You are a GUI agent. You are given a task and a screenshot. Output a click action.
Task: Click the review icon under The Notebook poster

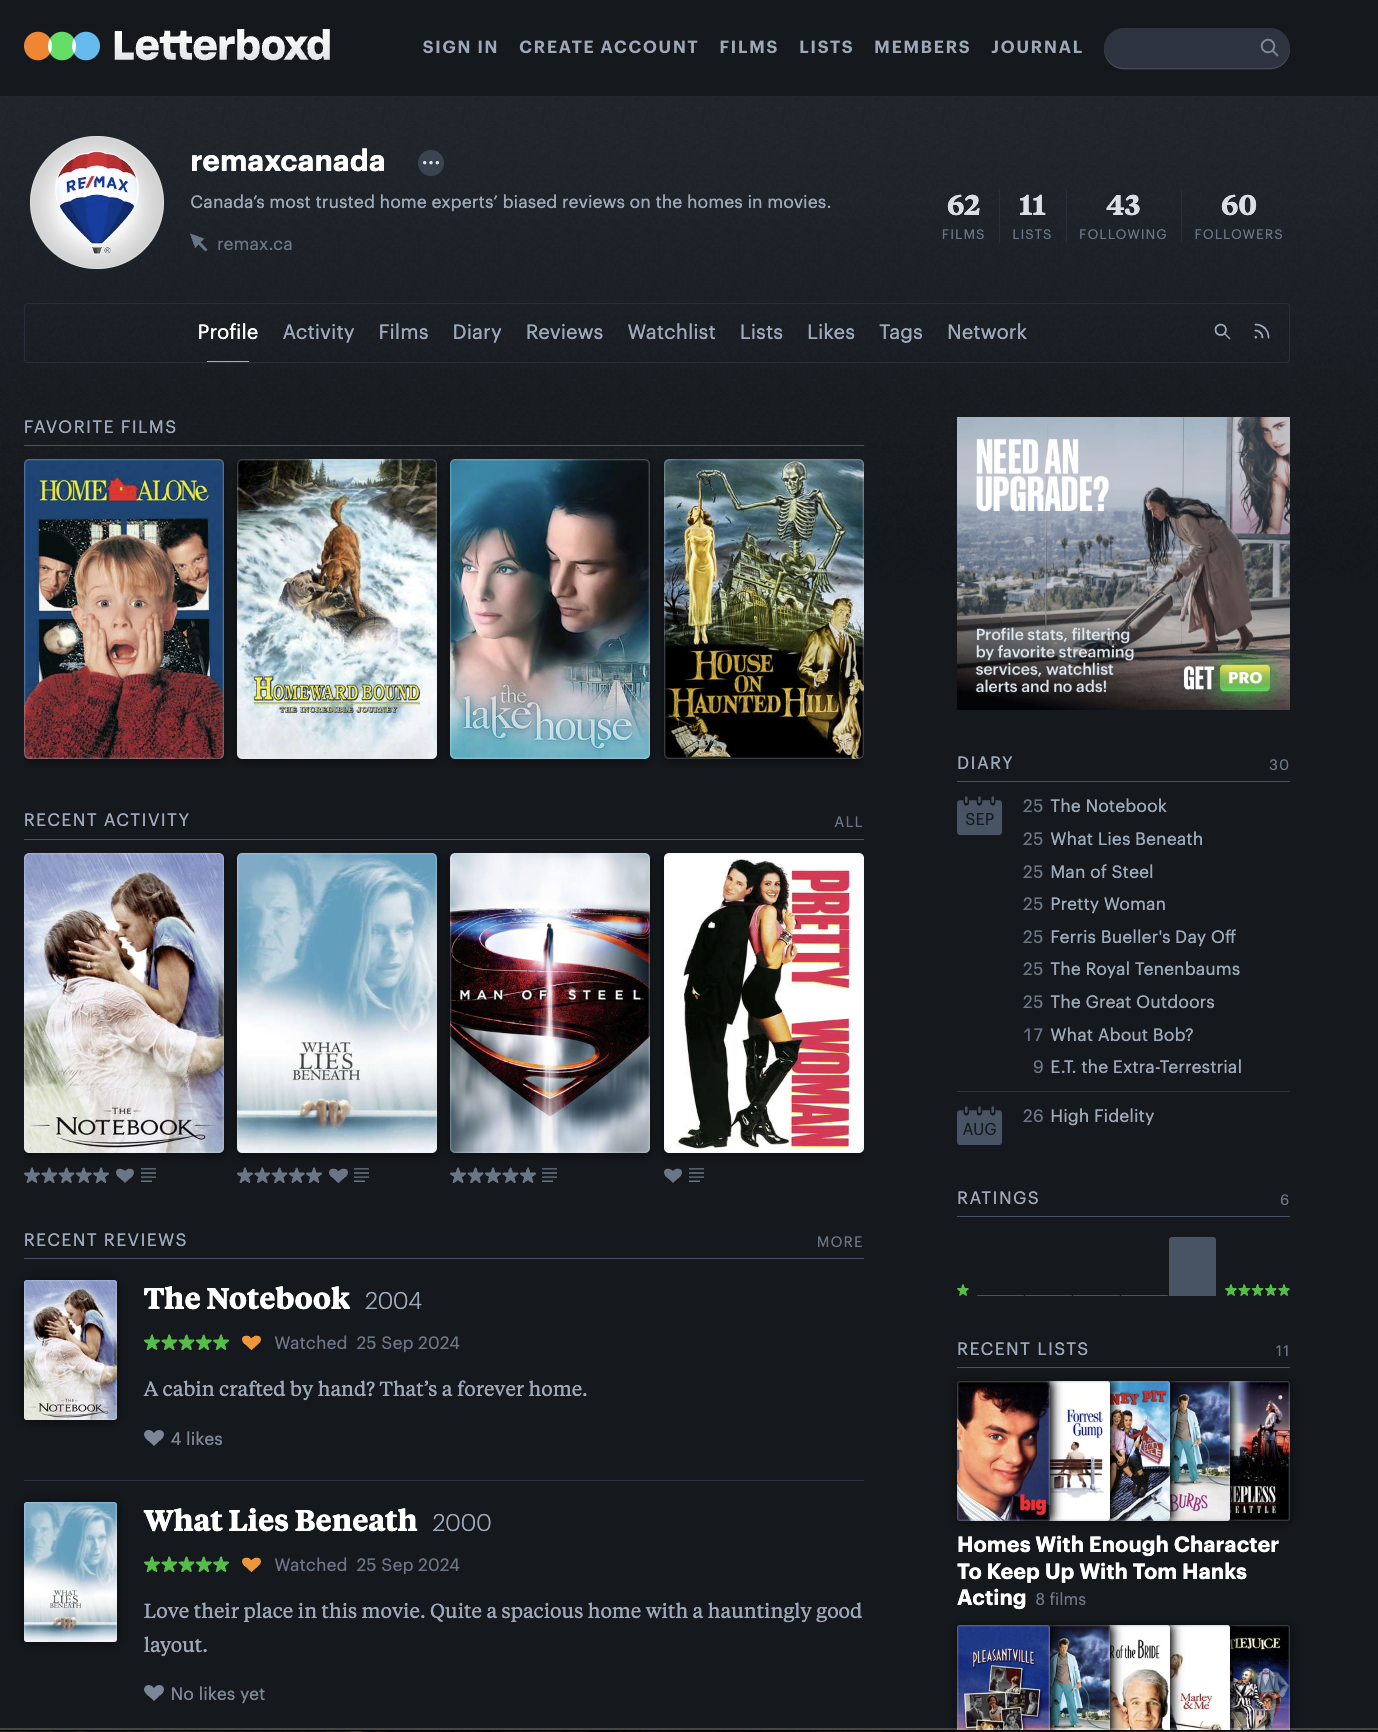pyautogui.click(x=148, y=1175)
